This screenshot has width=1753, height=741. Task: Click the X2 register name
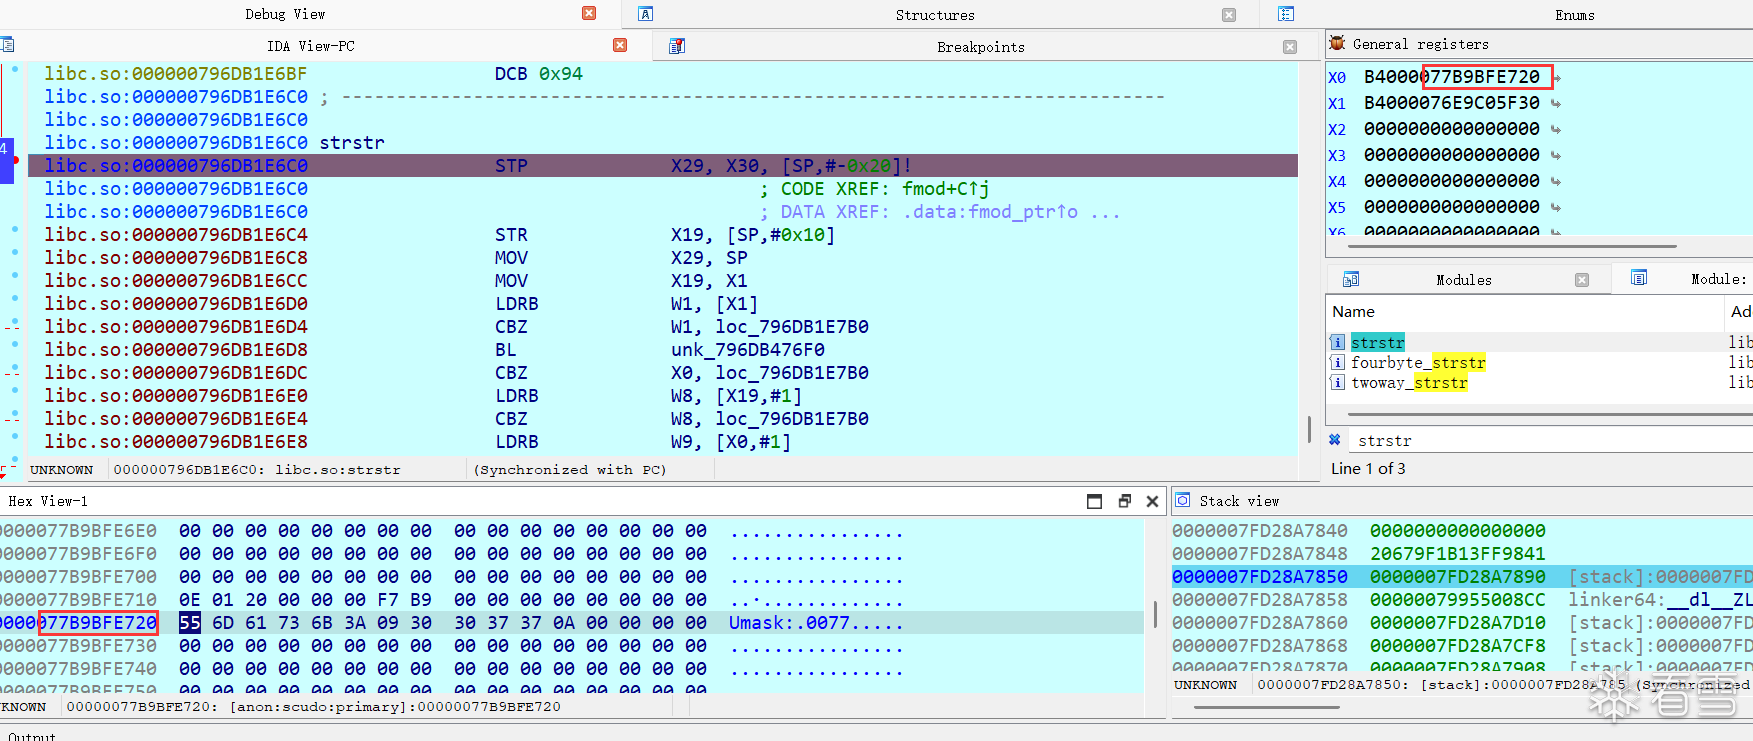tap(1337, 130)
